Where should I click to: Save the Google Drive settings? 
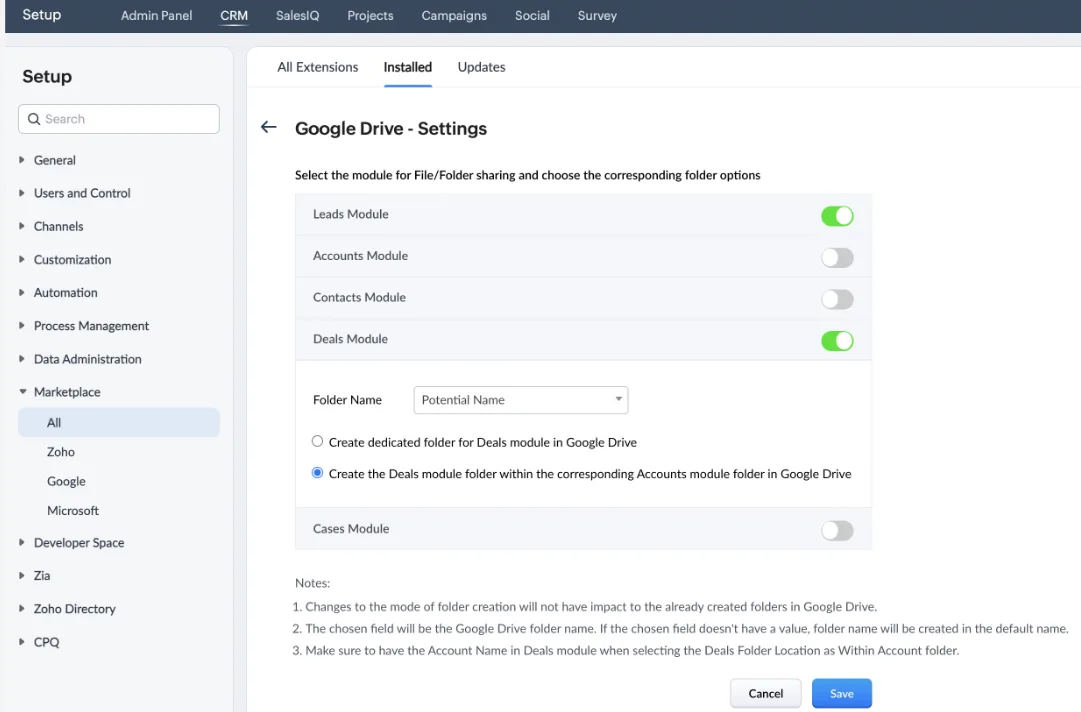point(841,693)
